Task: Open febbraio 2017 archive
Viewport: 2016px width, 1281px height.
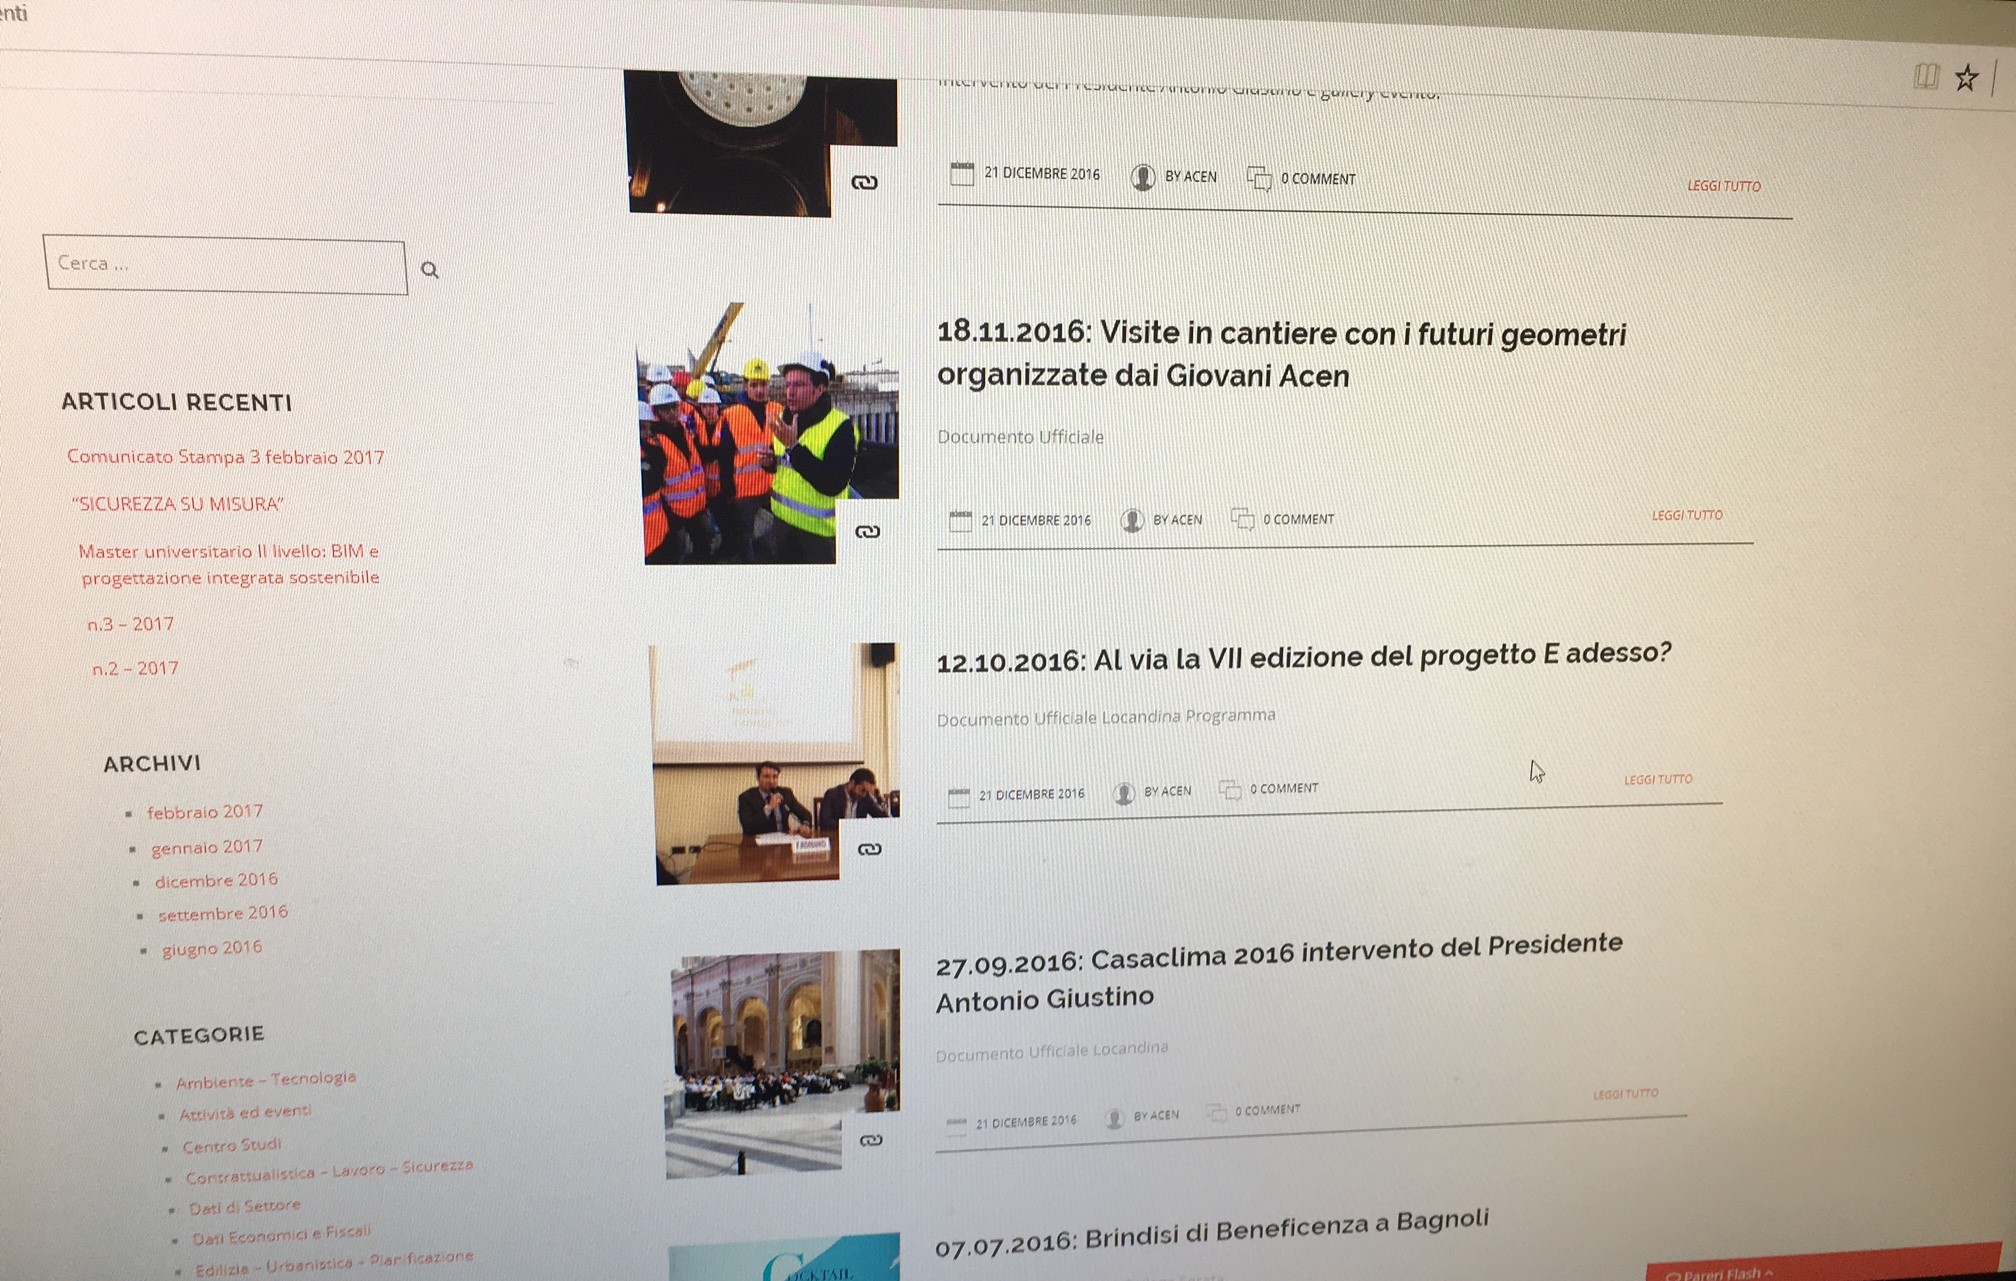Action: click(204, 812)
